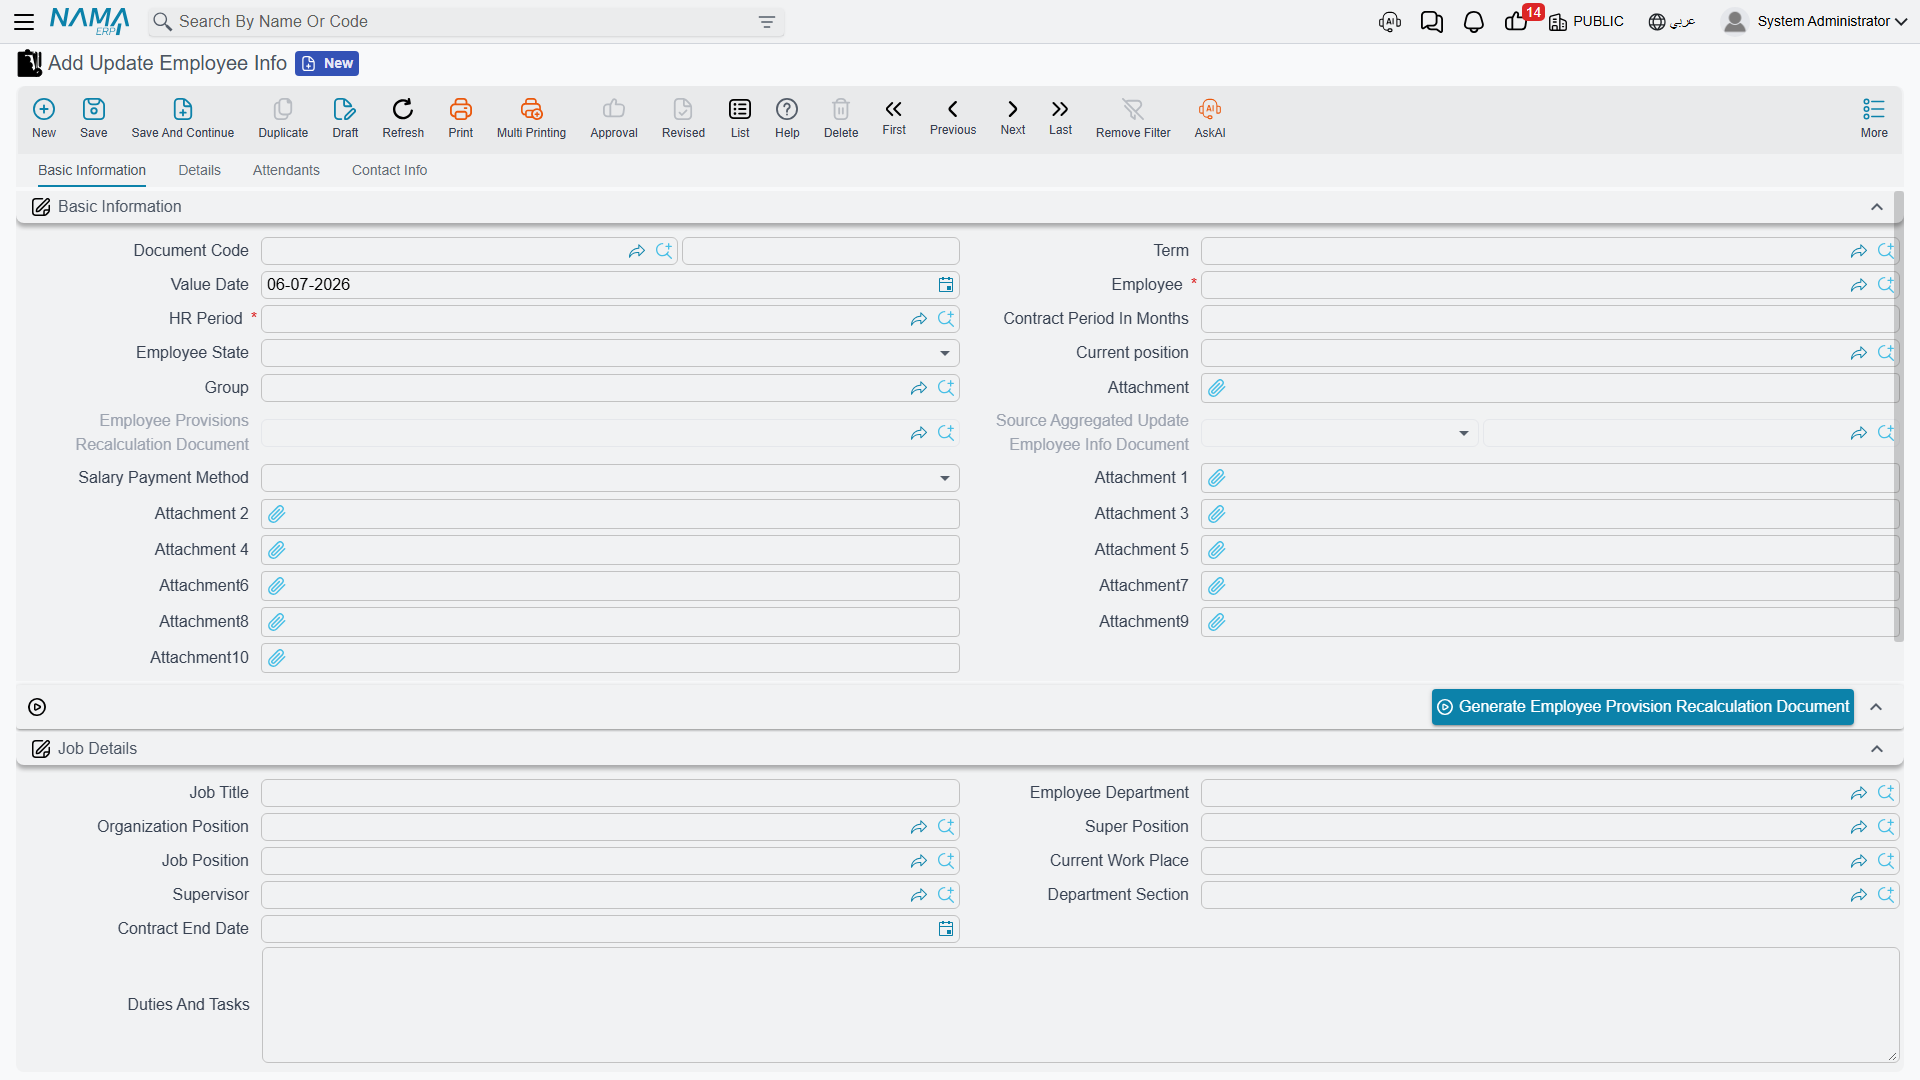Switch to the Details tab
Image resolution: width=1920 pixels, height=1080 pixels.
[200, 170]
